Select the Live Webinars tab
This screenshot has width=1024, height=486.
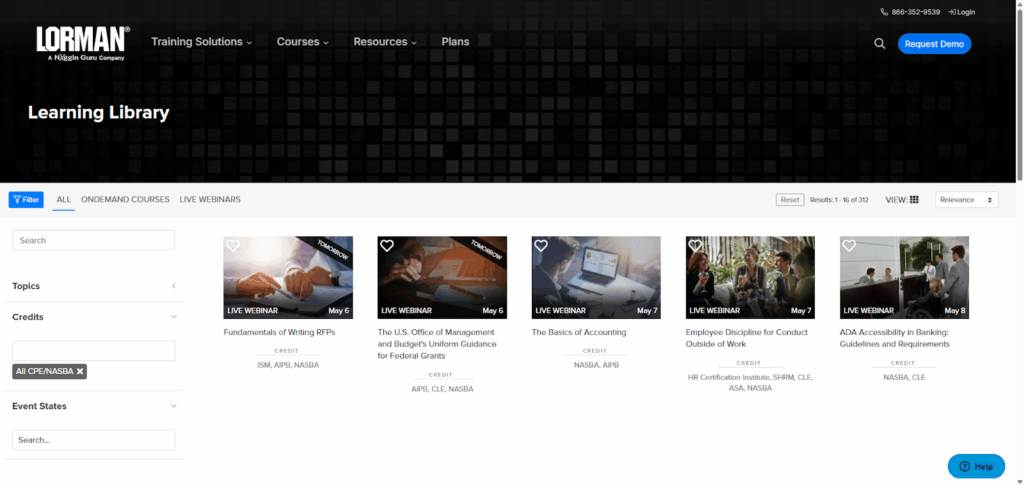click(210, 200)
